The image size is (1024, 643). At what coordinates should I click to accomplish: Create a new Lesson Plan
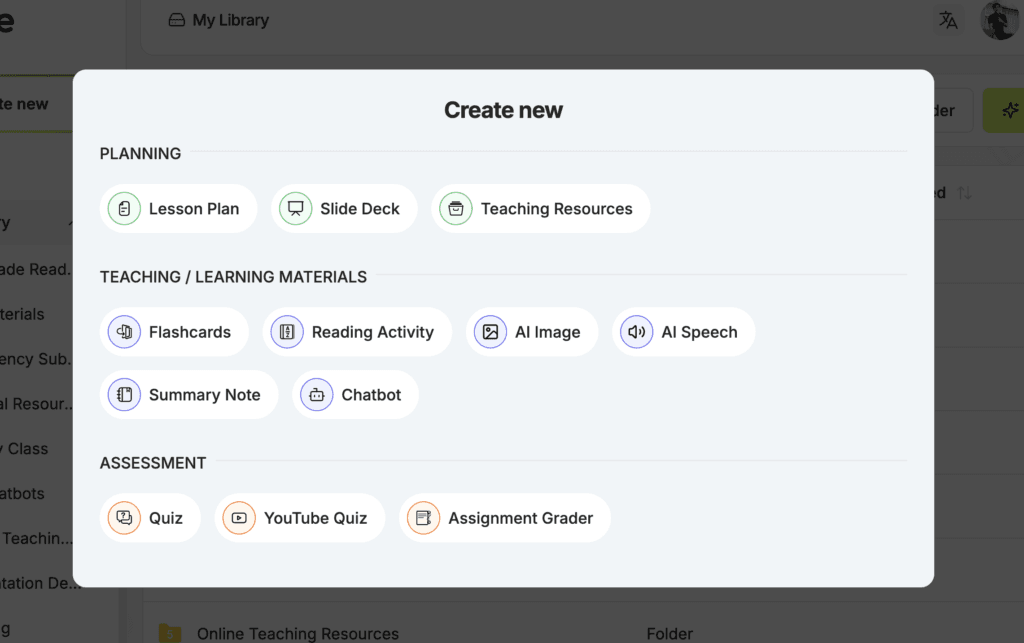click(x=178, y=209)
